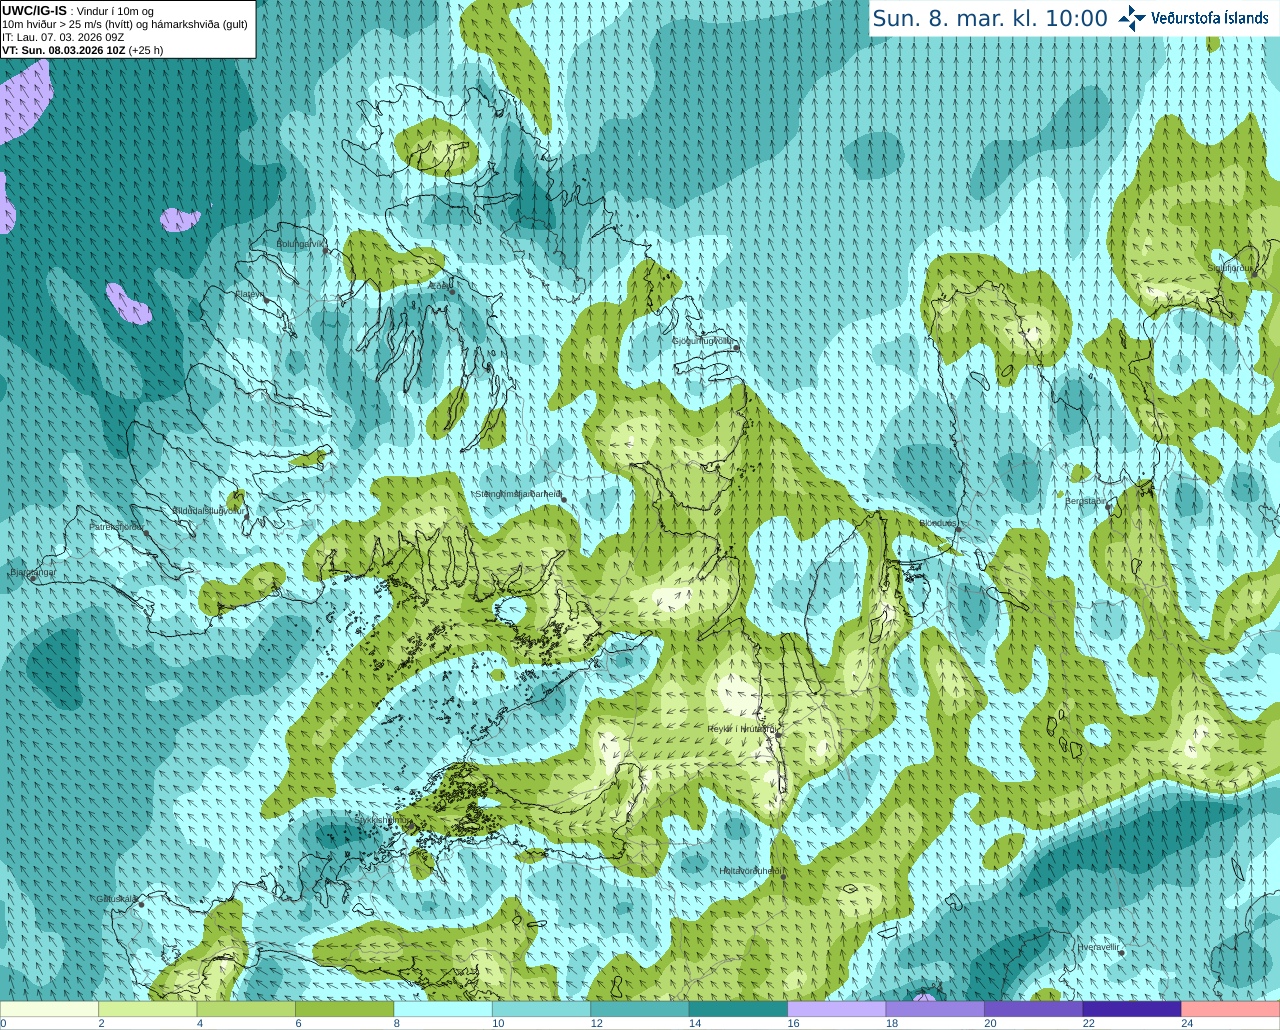The width and height of the screenshot is (1280, 1030).
Task: Select the light cyan 8–10 legend swatch
Action: coord(443,1009)
